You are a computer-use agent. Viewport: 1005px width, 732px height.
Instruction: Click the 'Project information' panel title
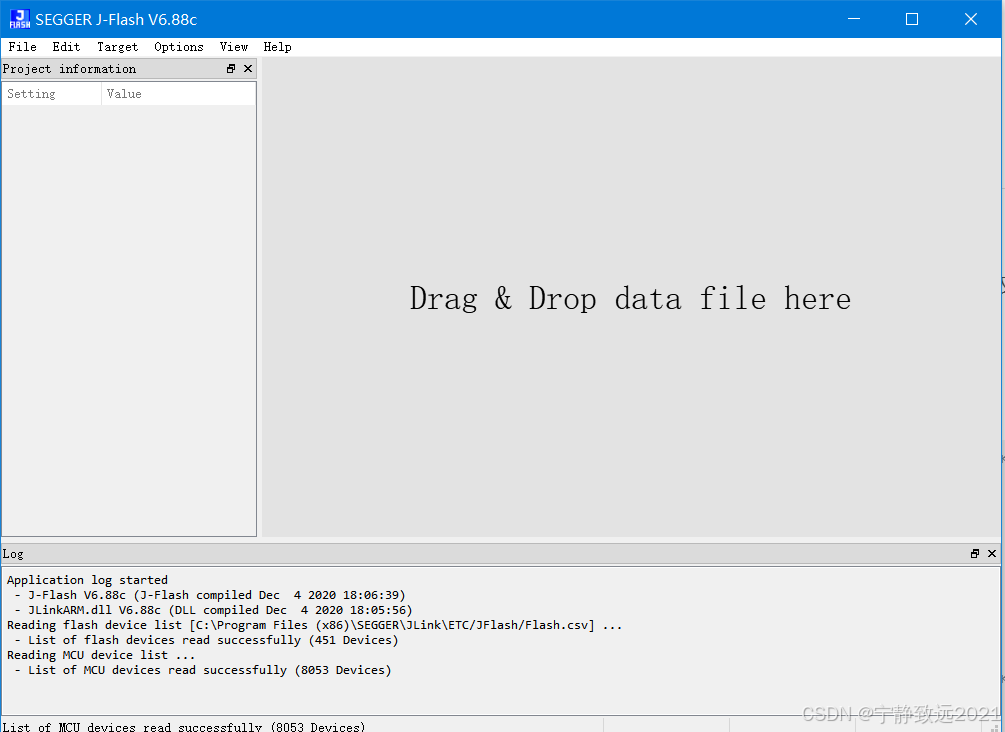[69, 69]
